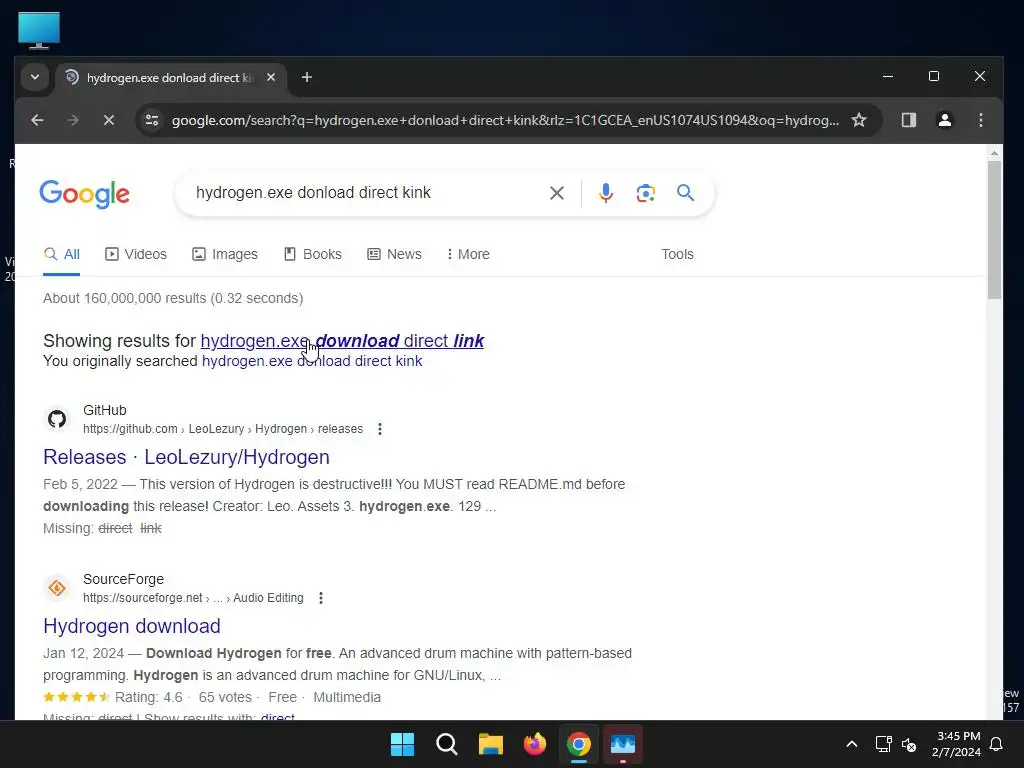Click the blue magnifier search button

pyautogui.click(x=685, y=193)
